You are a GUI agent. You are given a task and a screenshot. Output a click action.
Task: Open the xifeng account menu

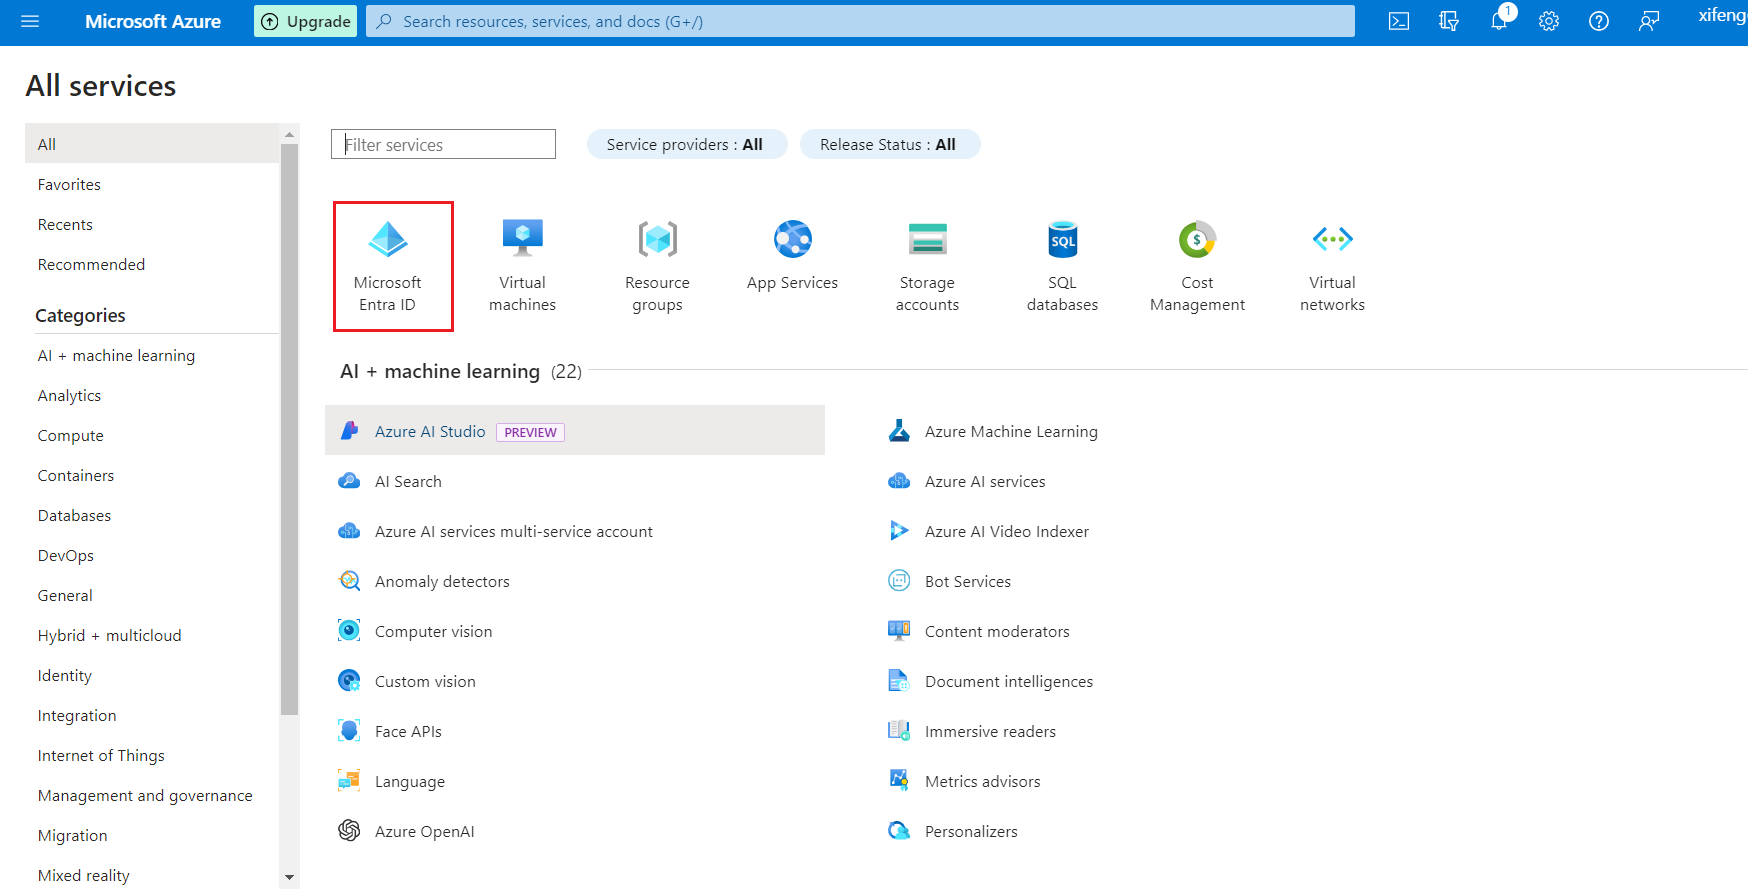pos(1722,15)
